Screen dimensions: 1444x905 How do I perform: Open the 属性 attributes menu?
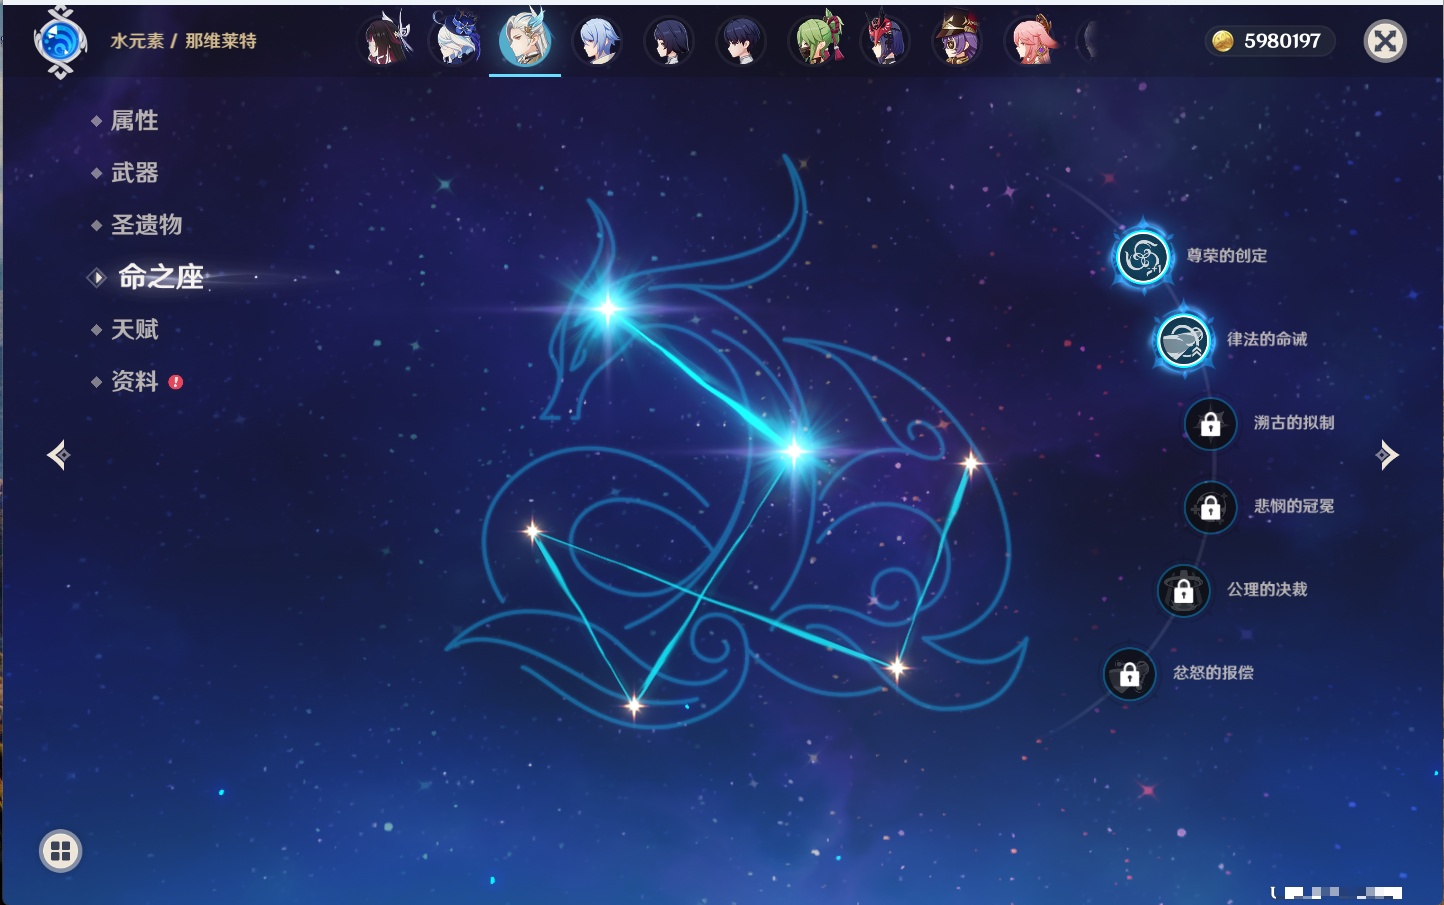click(134, 121)
